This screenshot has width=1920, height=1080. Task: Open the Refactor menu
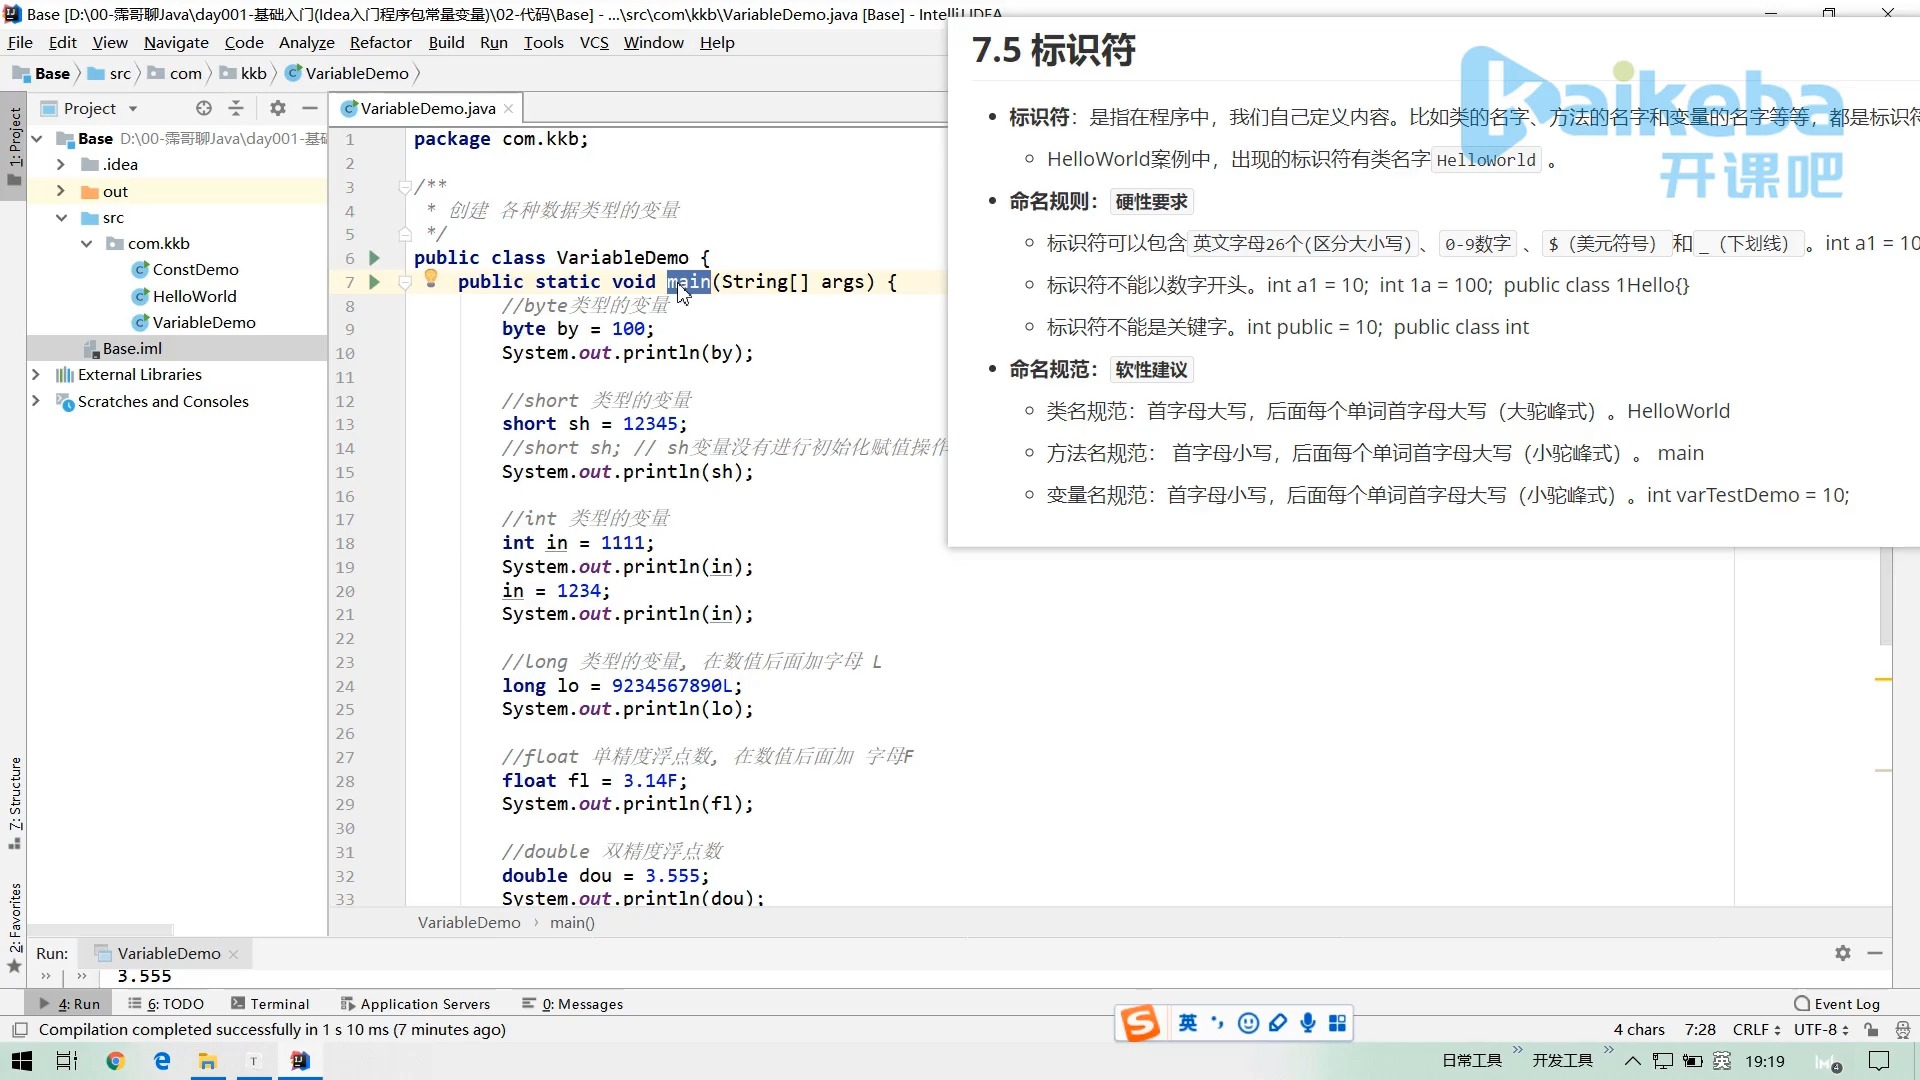point(380,42)
